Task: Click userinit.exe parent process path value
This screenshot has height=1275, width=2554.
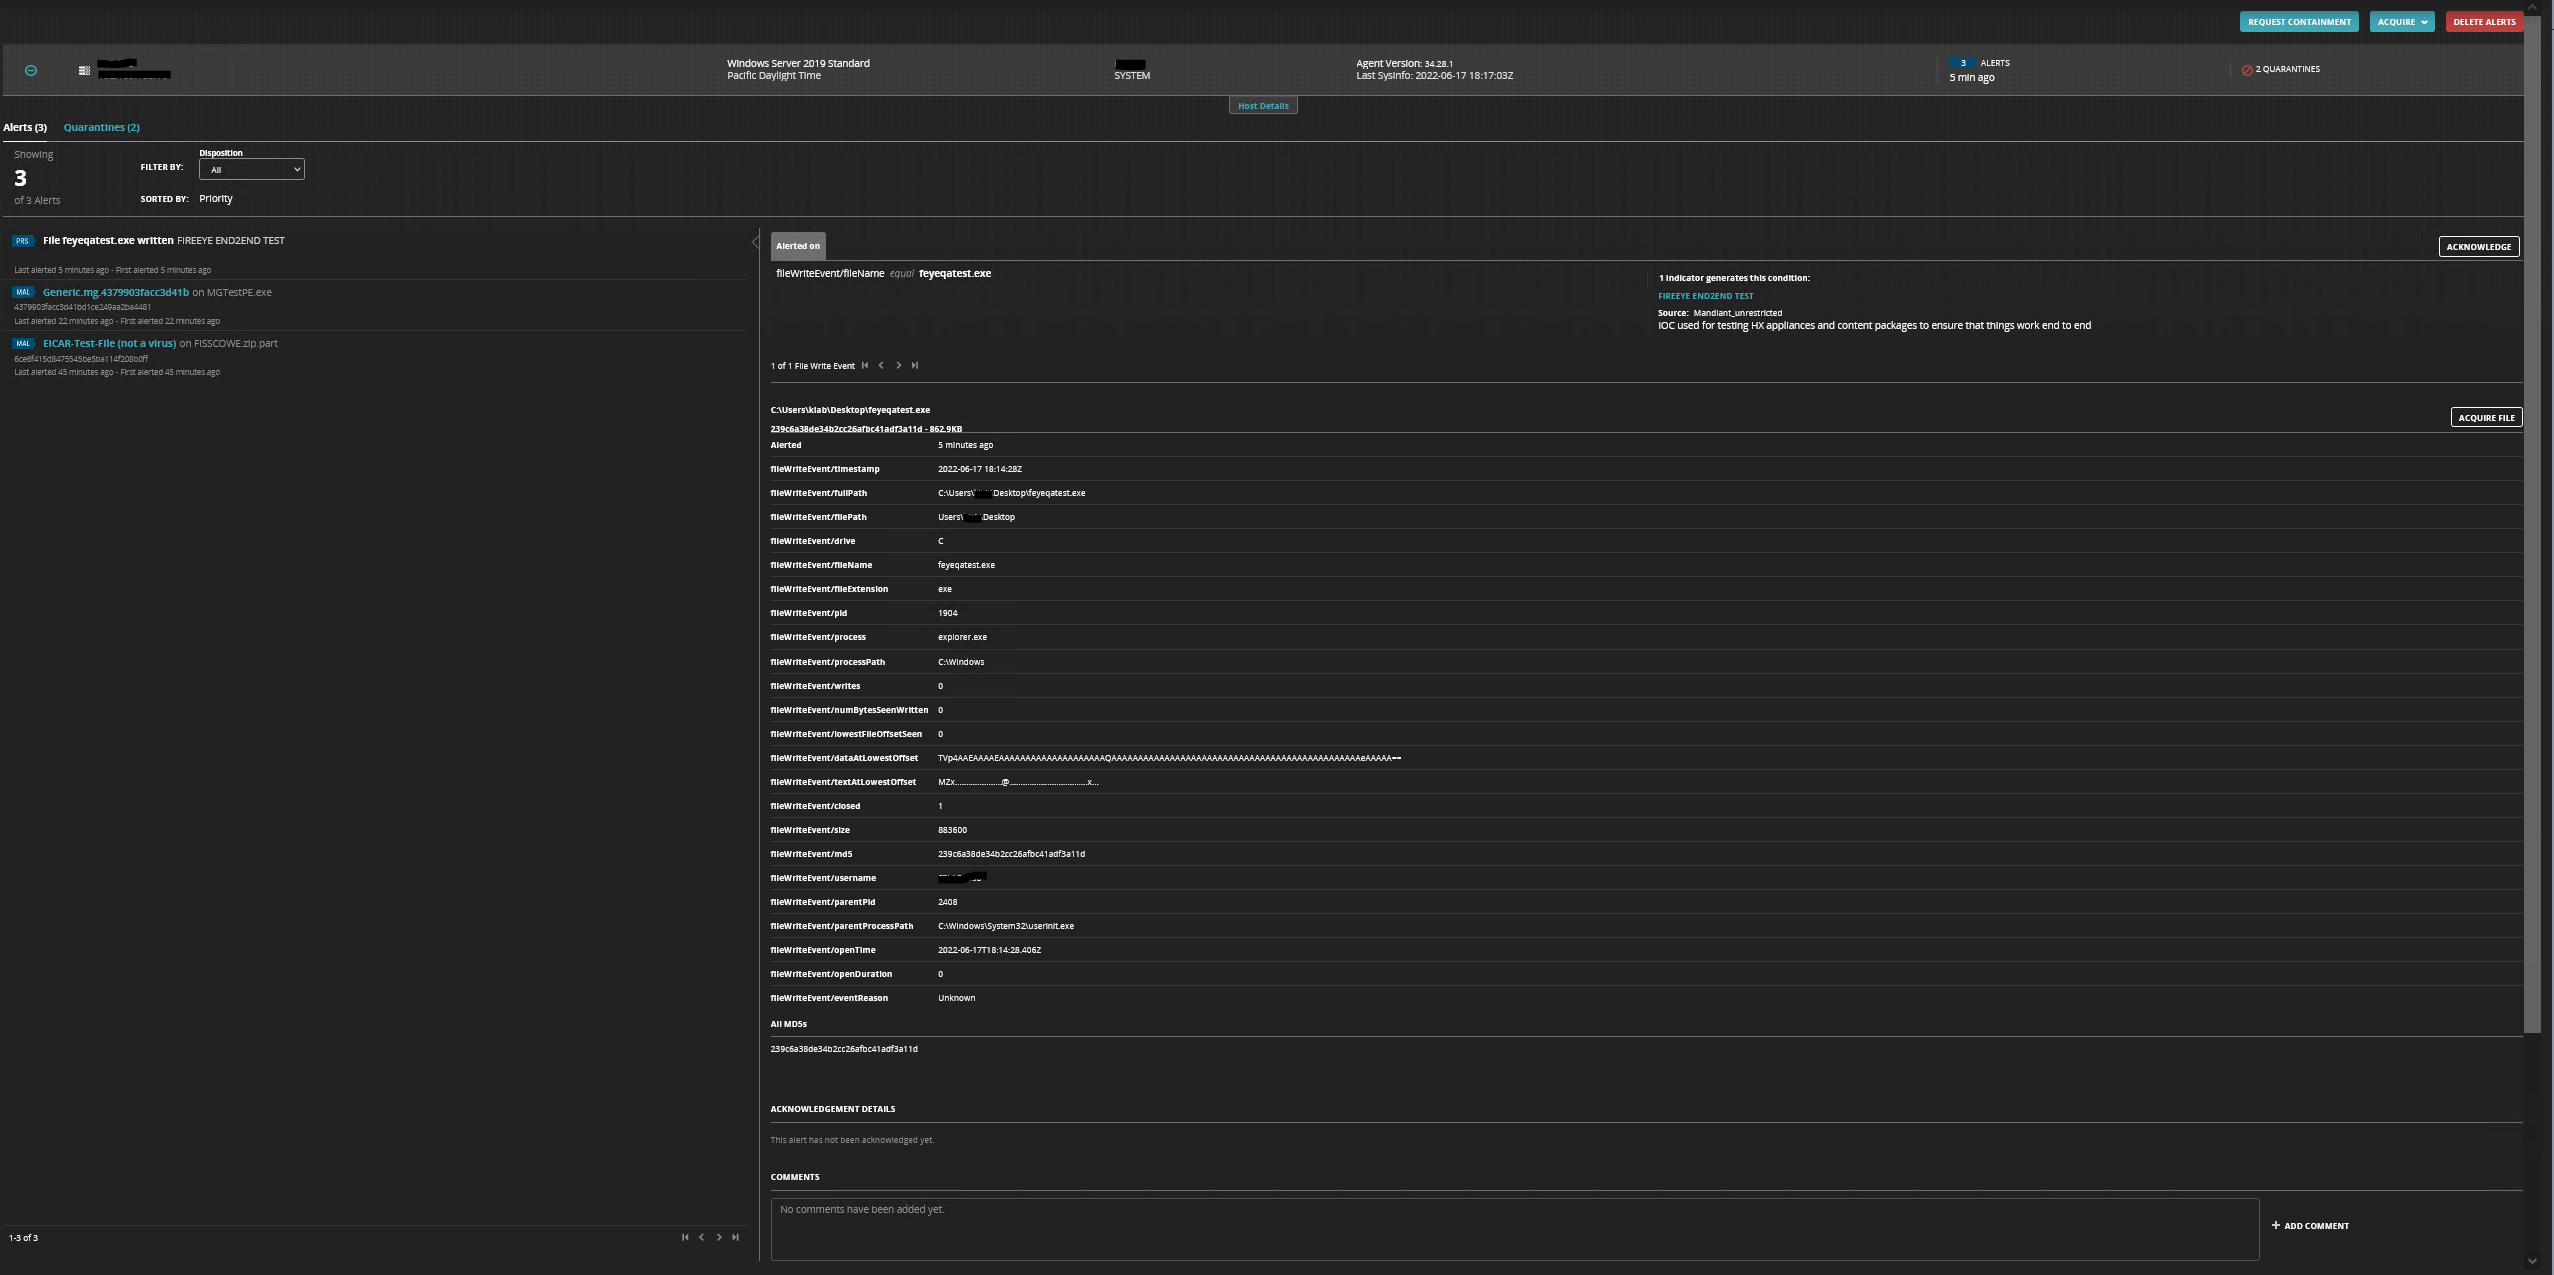Action: click(x=1006, y=926)
